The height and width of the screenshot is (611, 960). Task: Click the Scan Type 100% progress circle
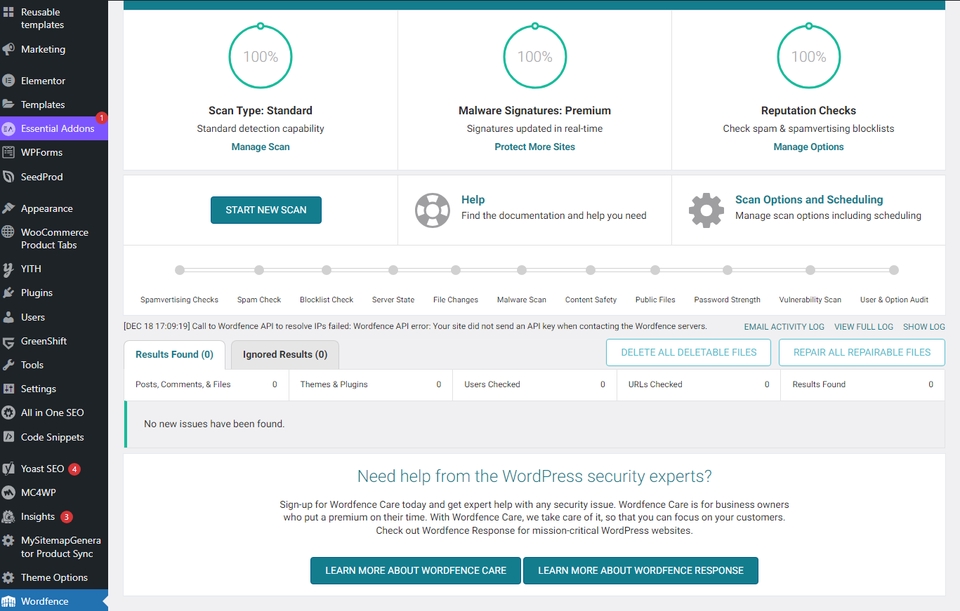[x=260, y=56]
